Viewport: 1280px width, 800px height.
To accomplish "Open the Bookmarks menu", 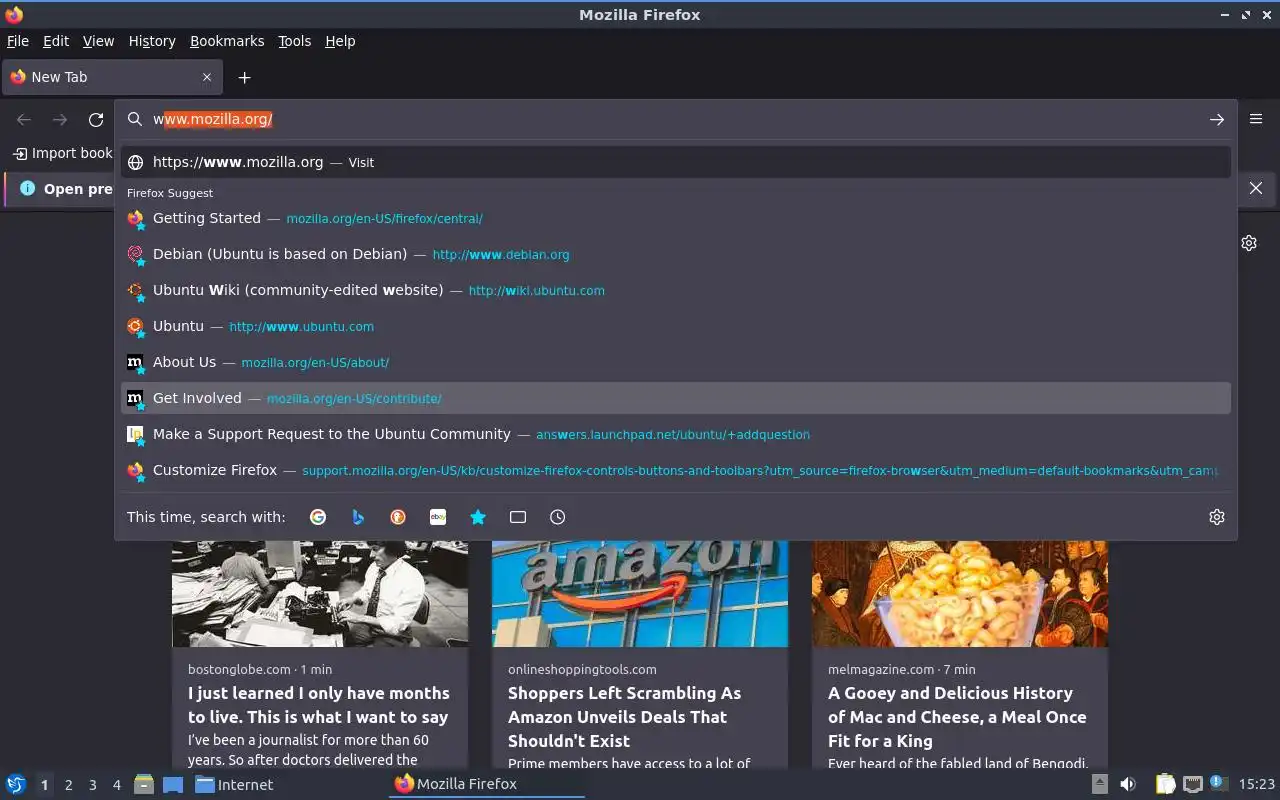I will [227, 41].
